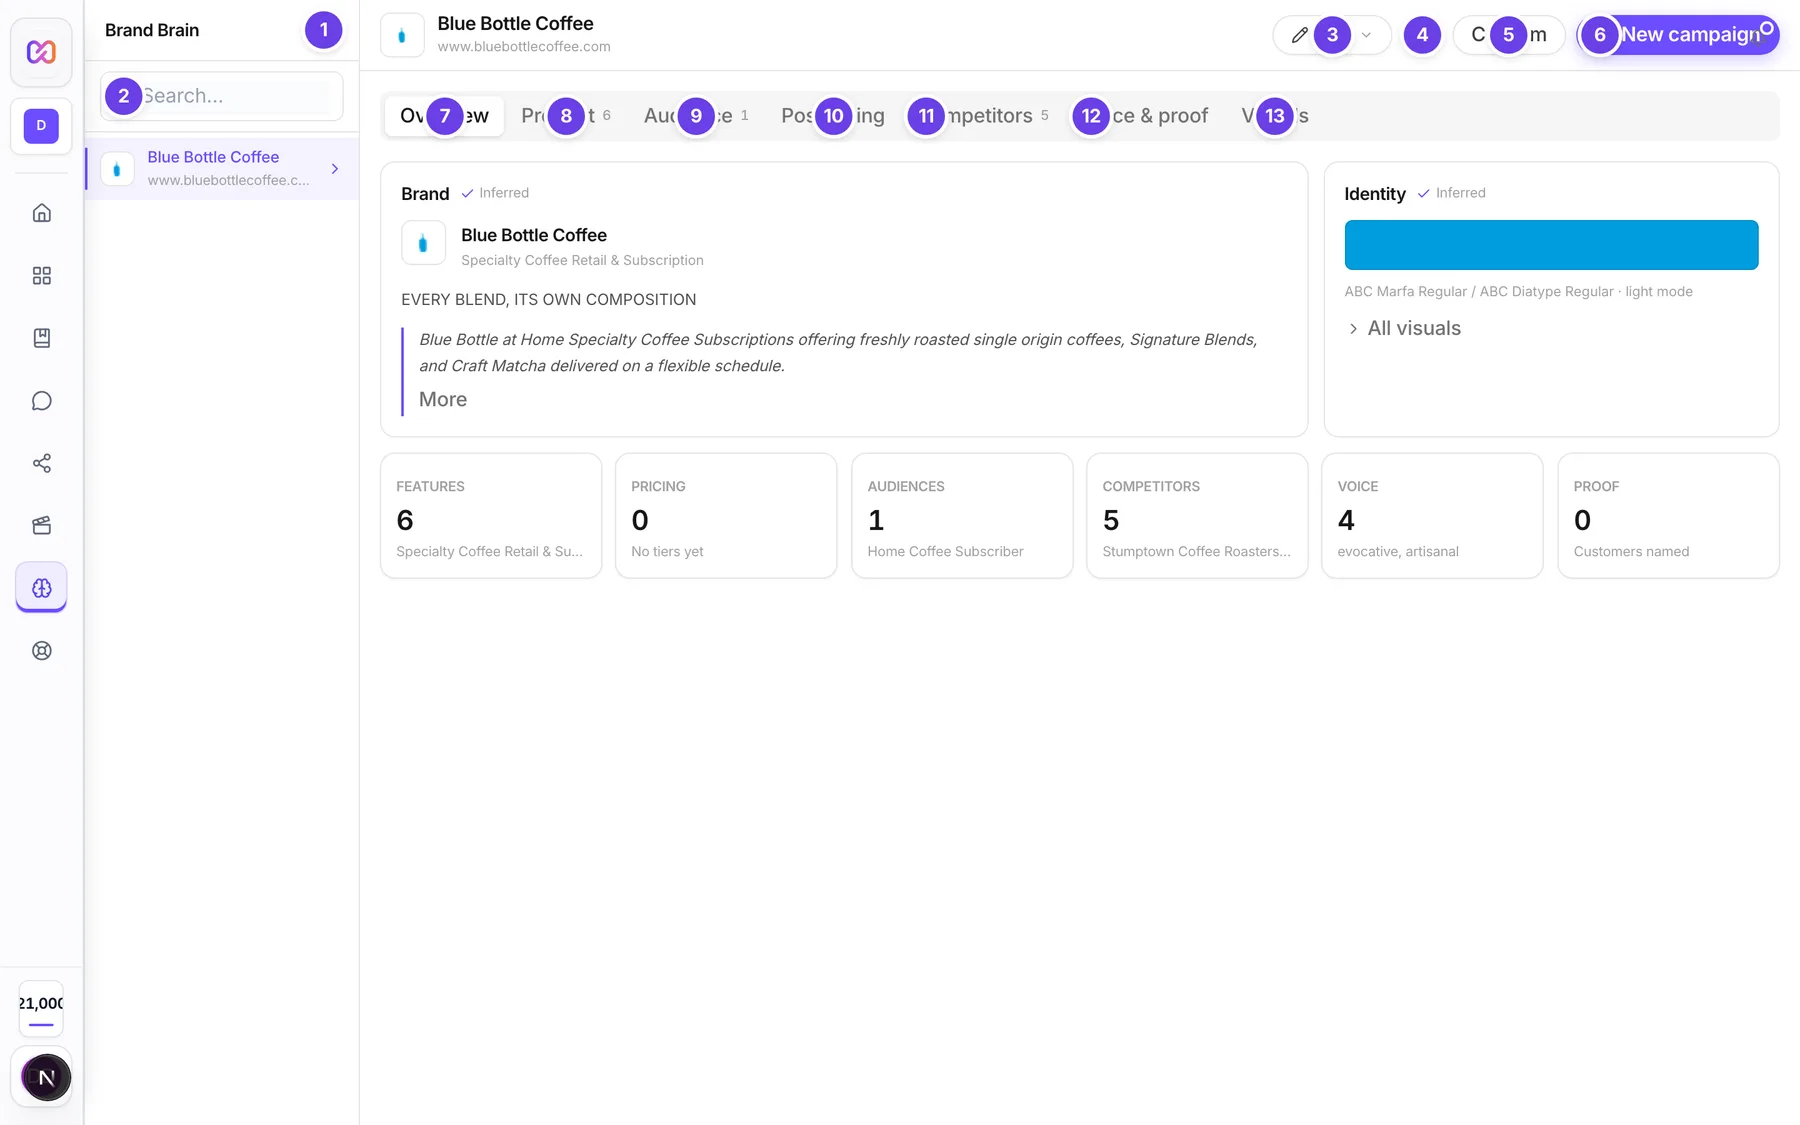Switch to the Competitors tab
Viewport: 1800px width, 1125px height.
coord(978,116)
